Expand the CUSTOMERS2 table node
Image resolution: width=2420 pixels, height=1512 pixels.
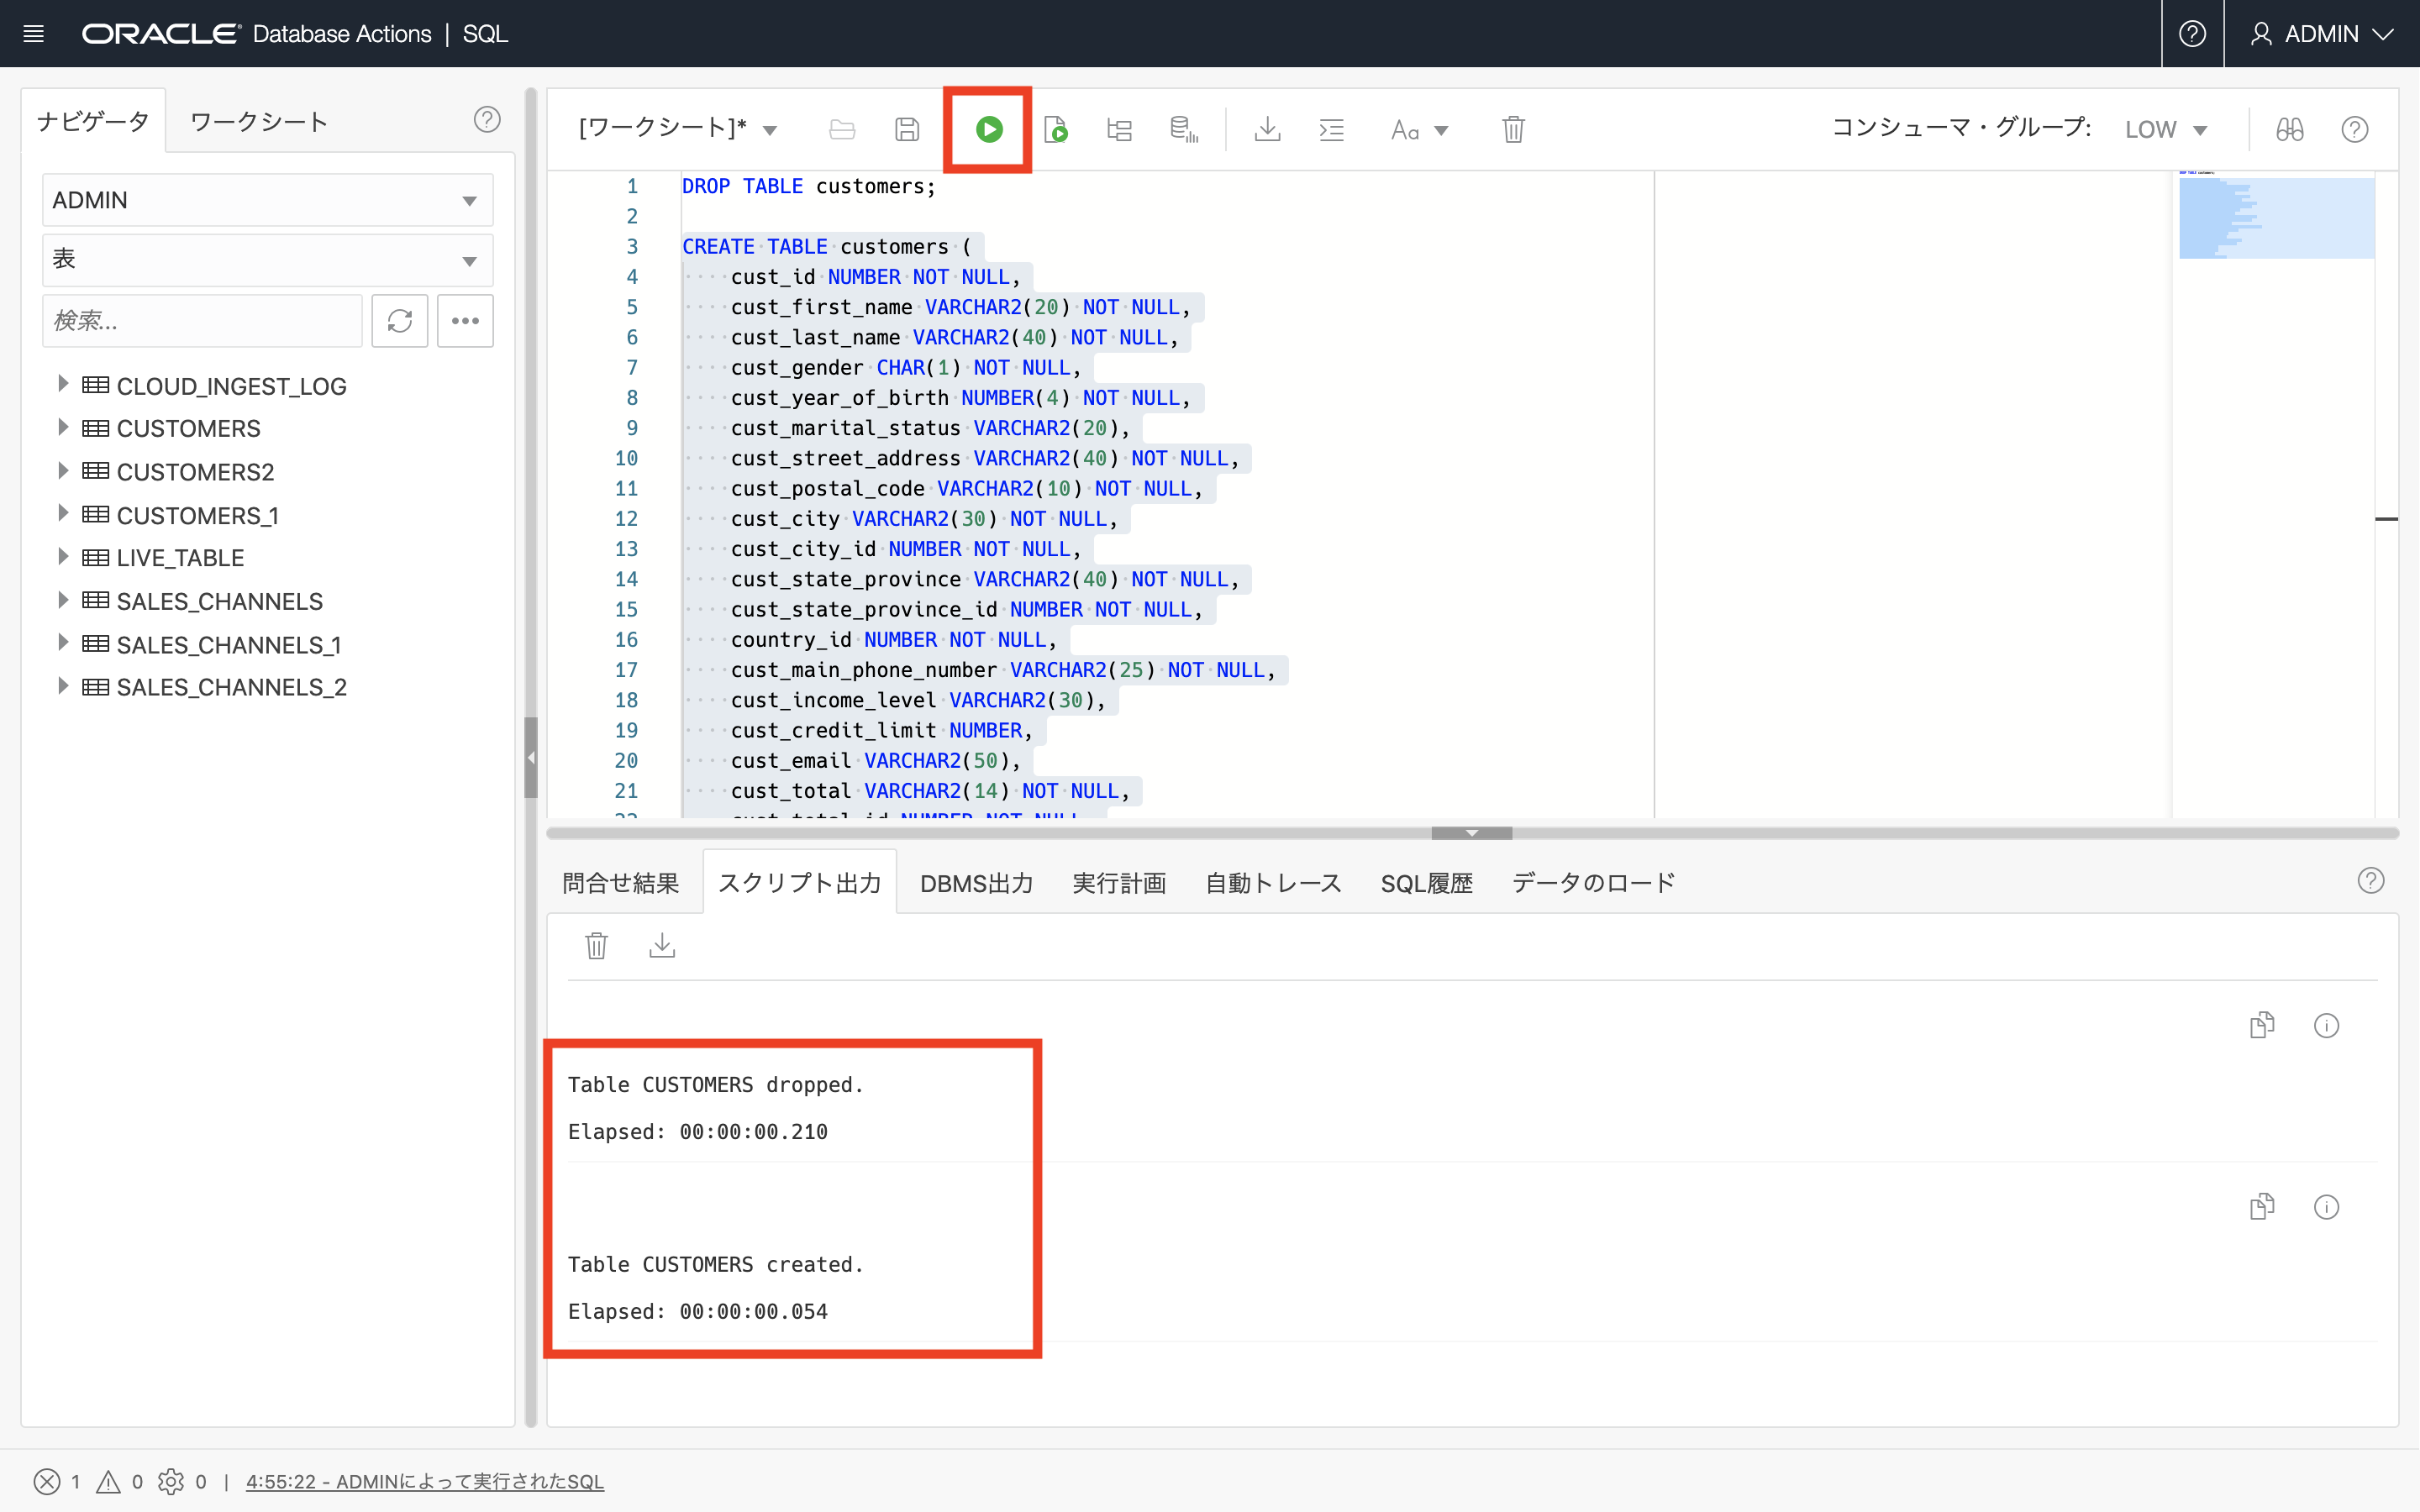click(62, 471)
